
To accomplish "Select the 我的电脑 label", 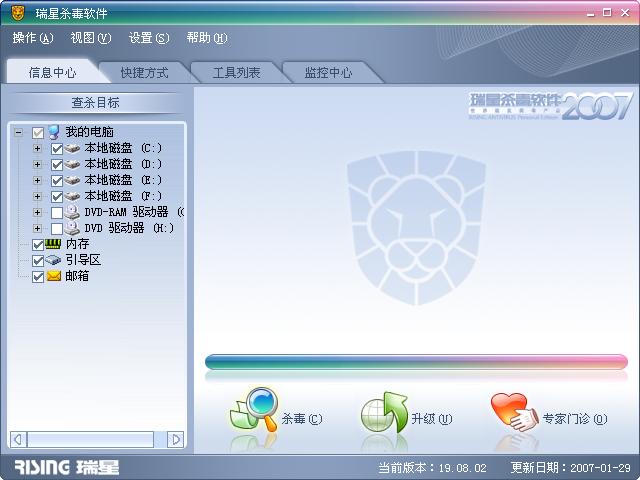I will pyautogui.click(x=89, y=132).
